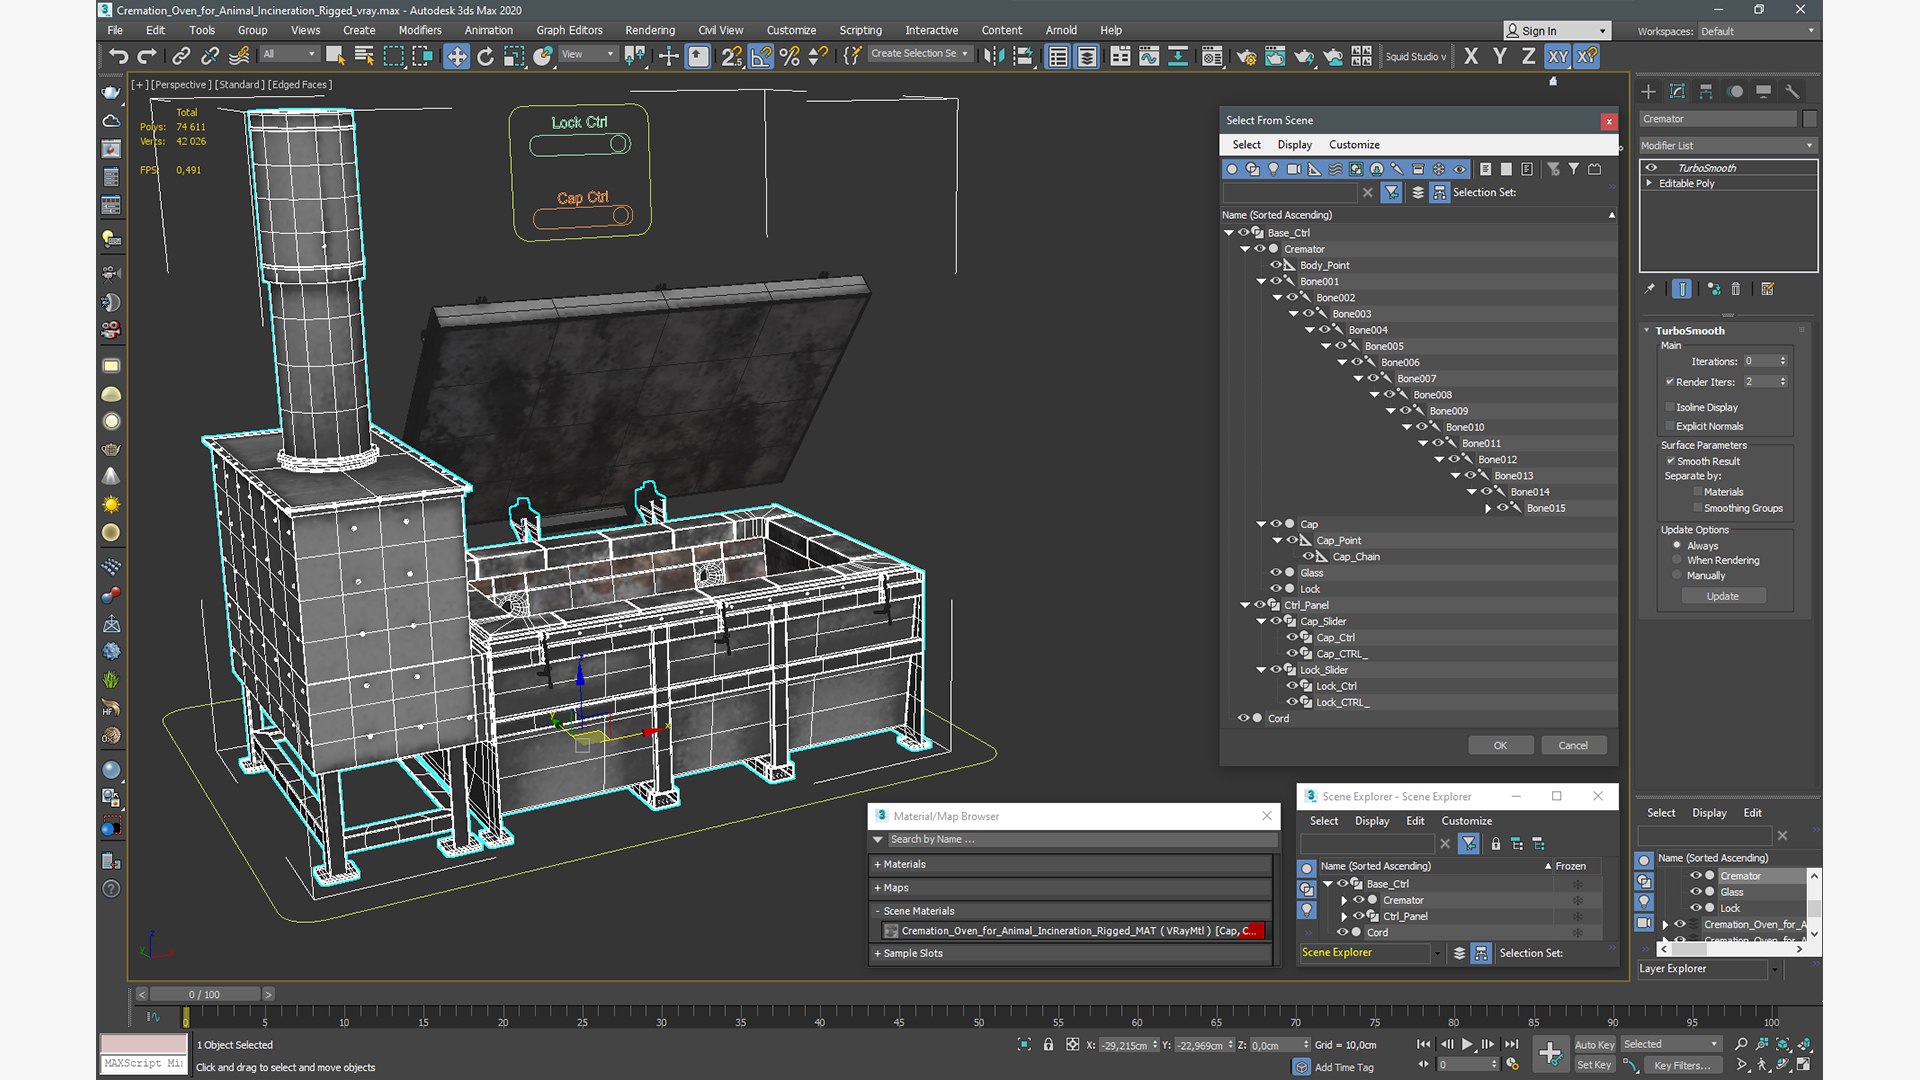The width and height of the screenshot is (1920, 1080).
Task: Toggle eye icon for Cord in Select From Scene
Action: tap(1244, 718)
